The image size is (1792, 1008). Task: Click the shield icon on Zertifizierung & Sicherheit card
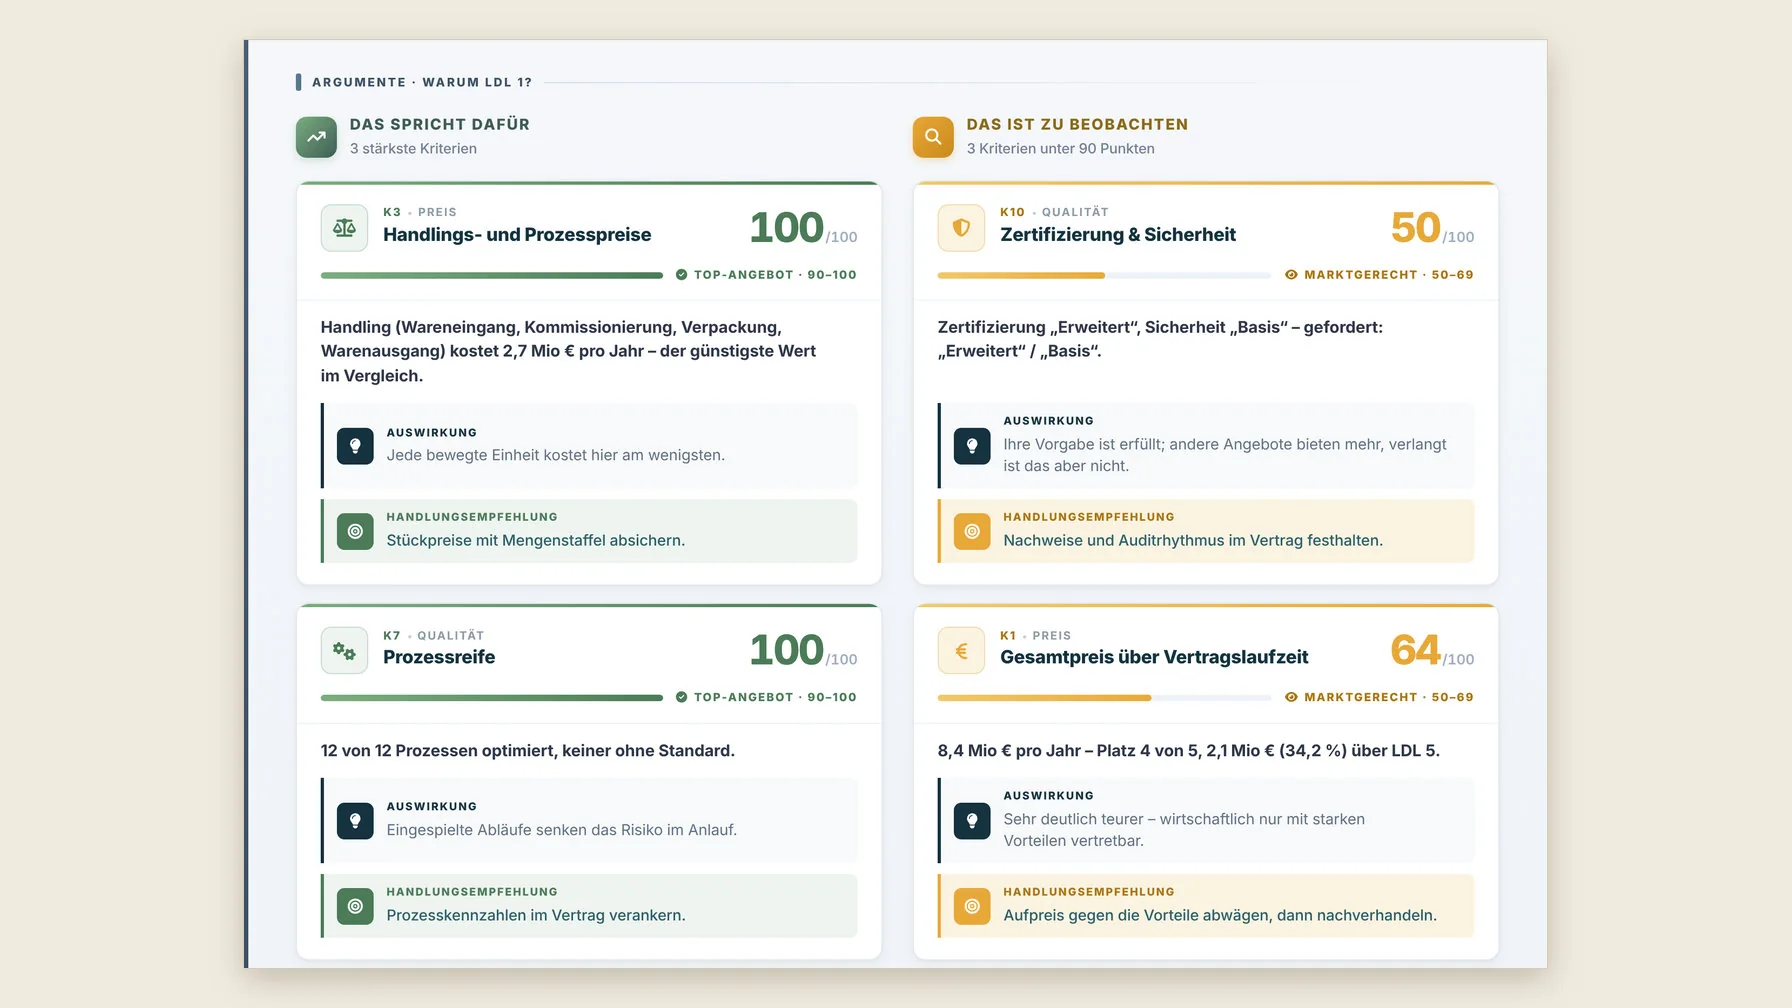[961, 228]
